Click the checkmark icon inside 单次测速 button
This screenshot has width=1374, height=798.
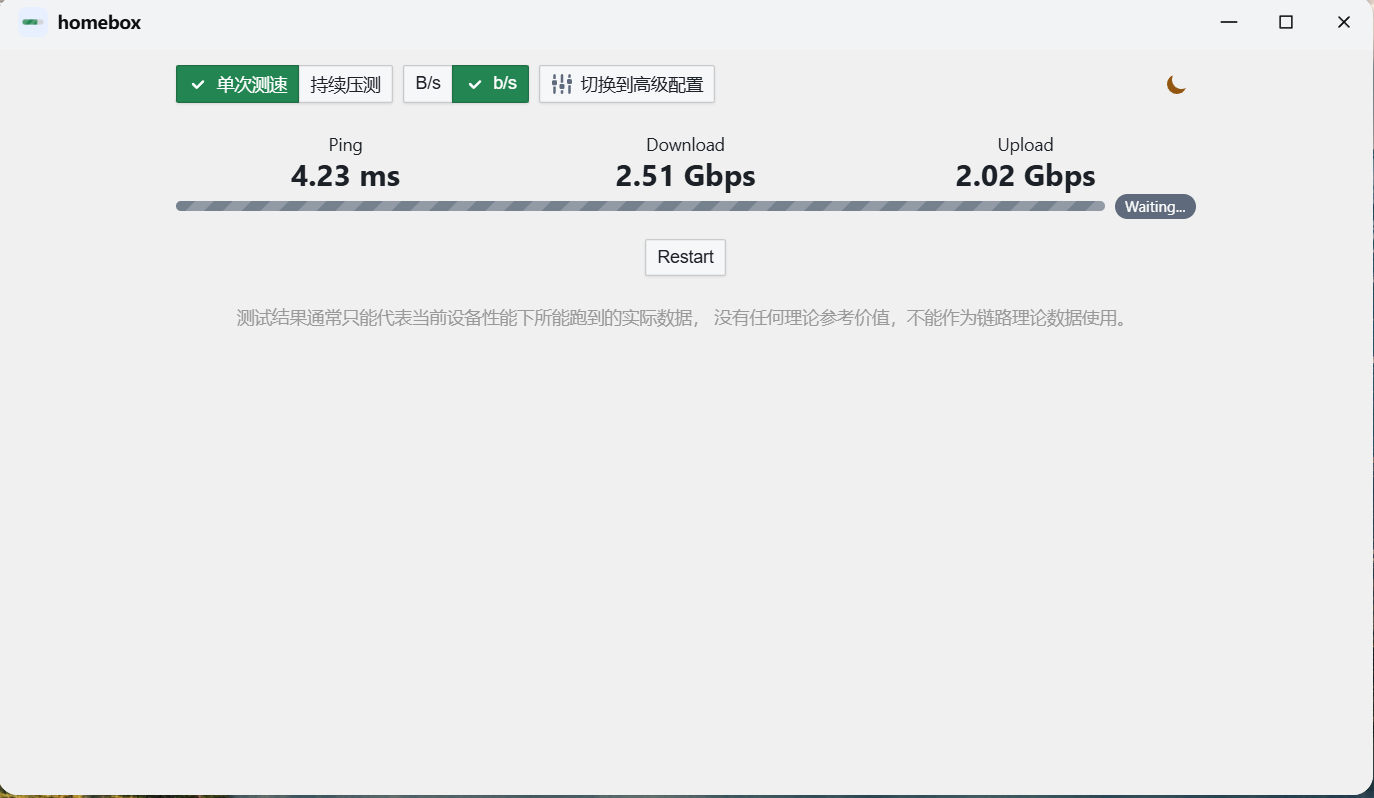click(197, 84)
